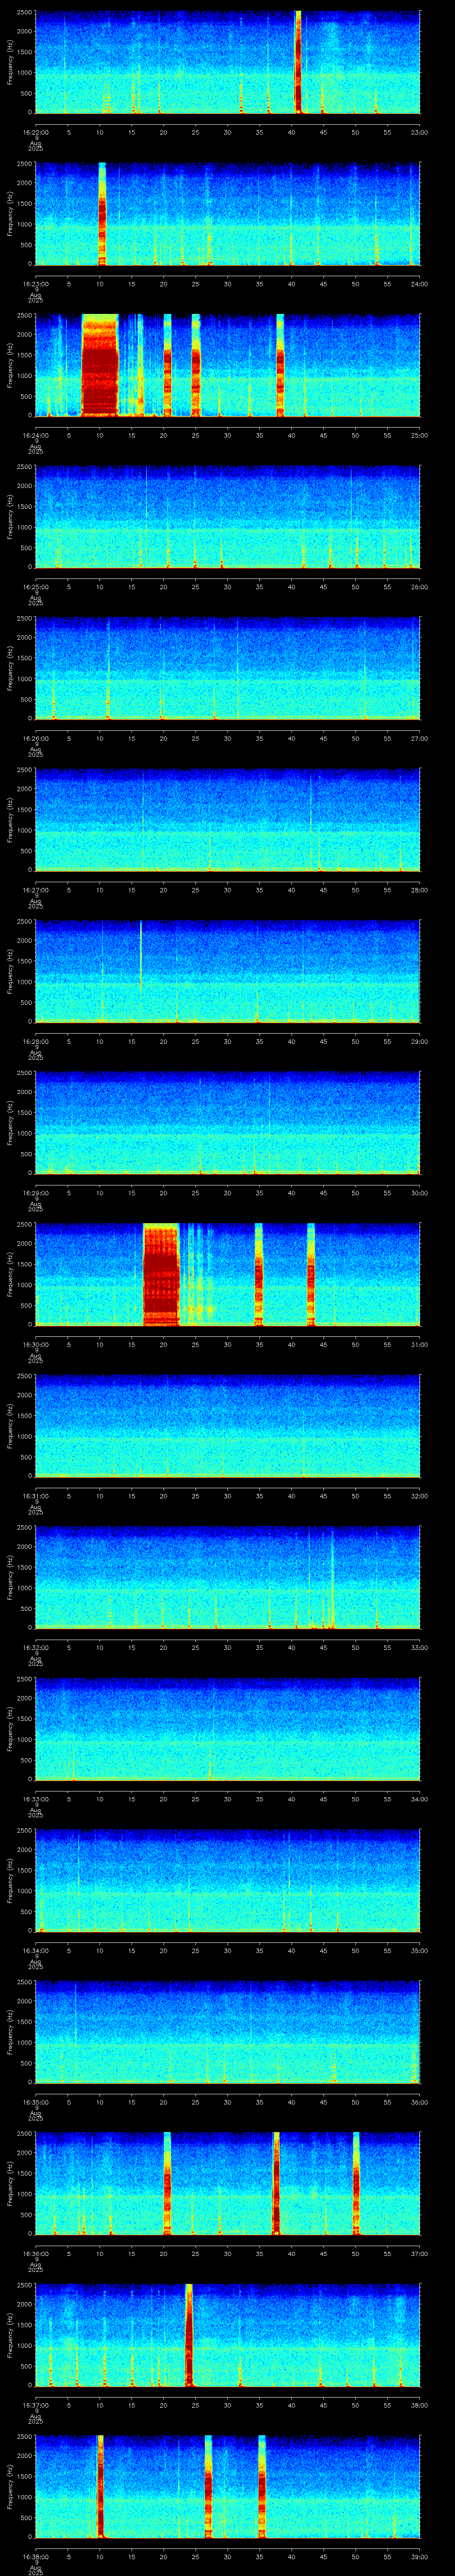Viewport: 455px width, 2576px height.
Task: Click Frequency (Hz) axis label of 16:22 spectrogram
Action: coord(10,62)
